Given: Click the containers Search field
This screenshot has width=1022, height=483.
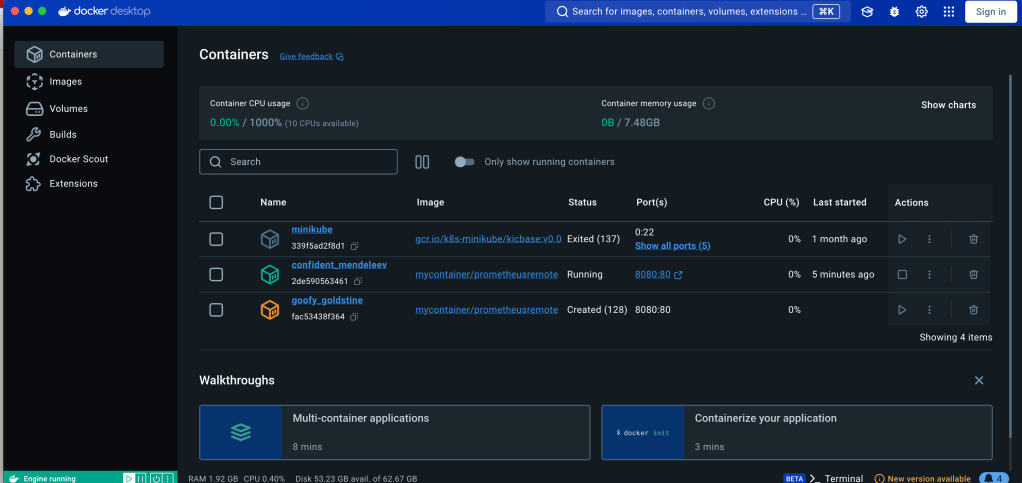Looking at the screenshot, I should pyautogui.click(x=299, y=162).
